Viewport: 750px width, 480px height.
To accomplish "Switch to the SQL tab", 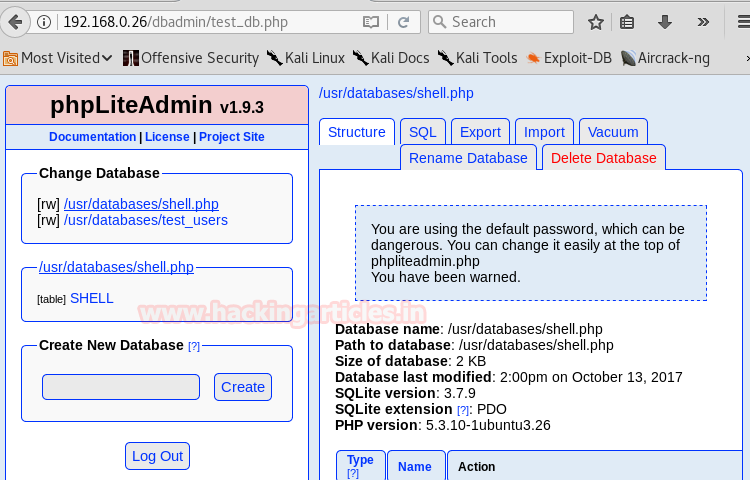I will point(423,132).
